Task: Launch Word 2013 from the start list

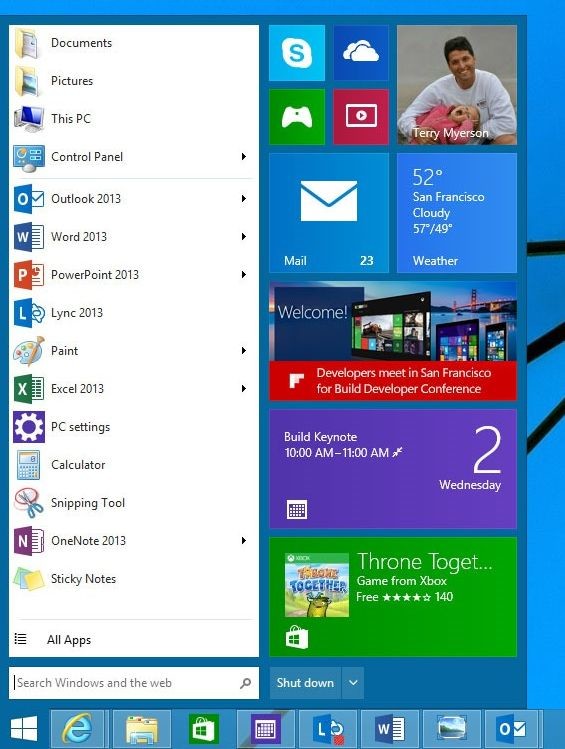Action: 133,236
